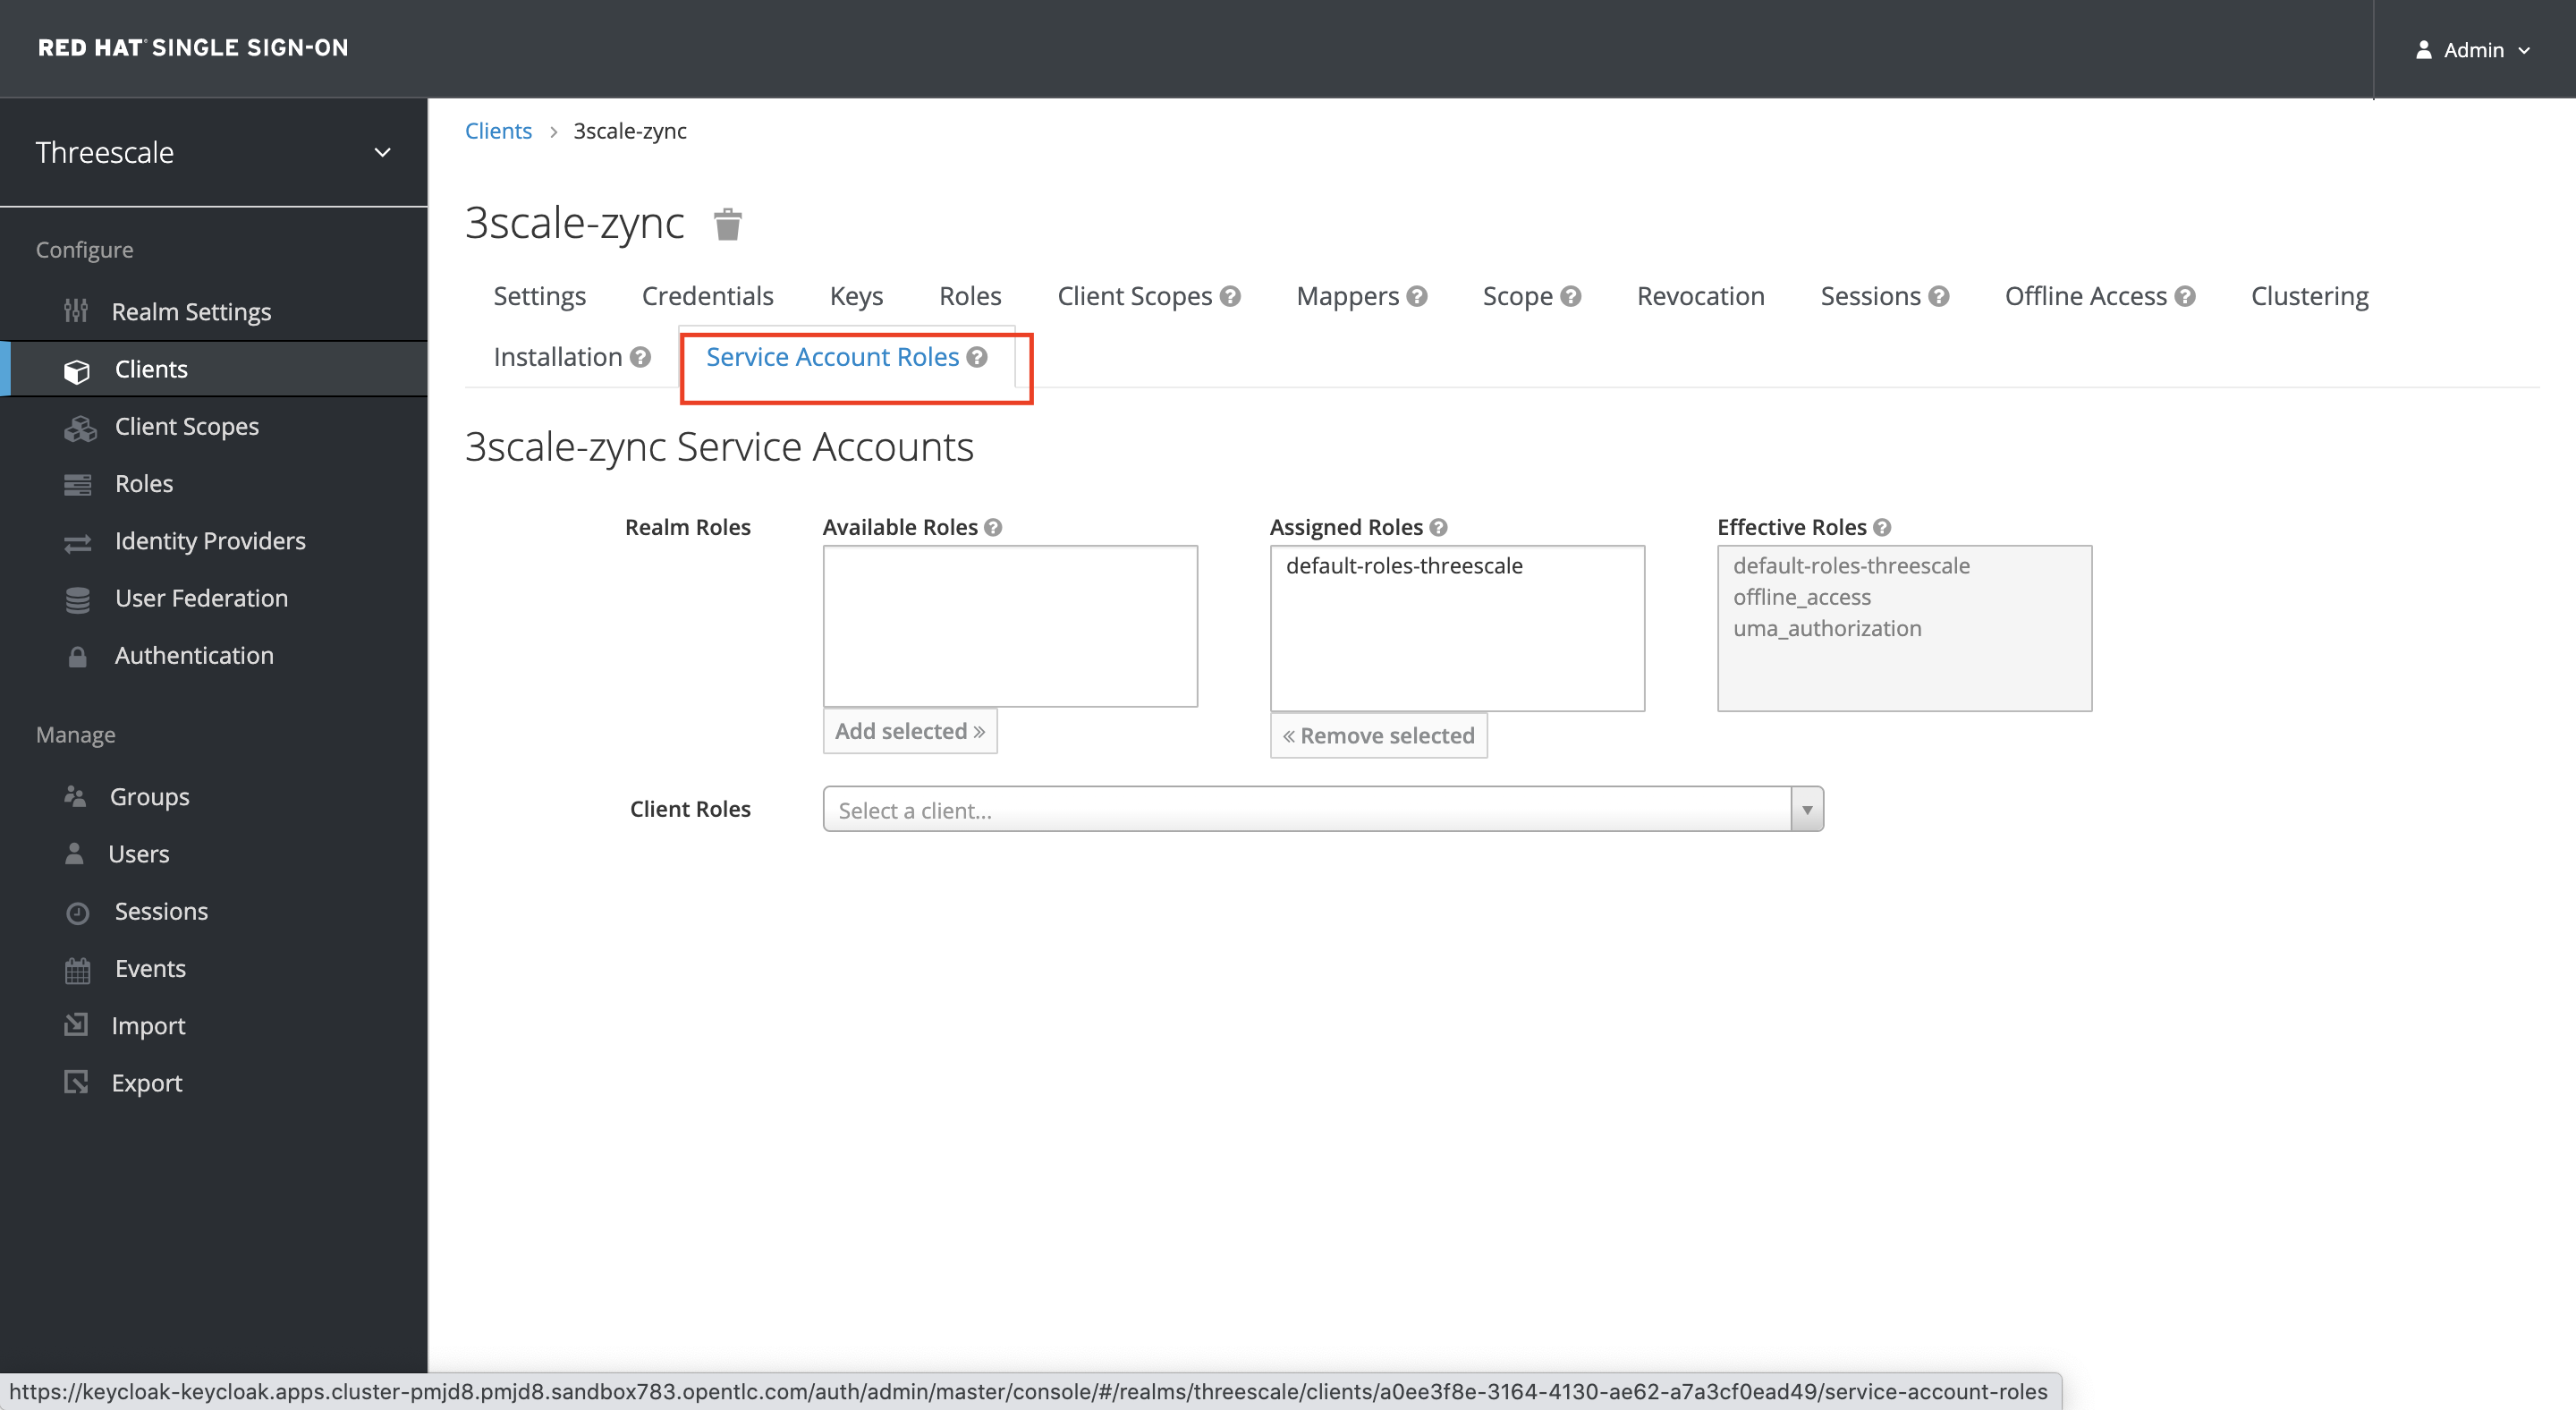Click the User Federation icon
2576x1410 pixels.
[x=76, y=598]
